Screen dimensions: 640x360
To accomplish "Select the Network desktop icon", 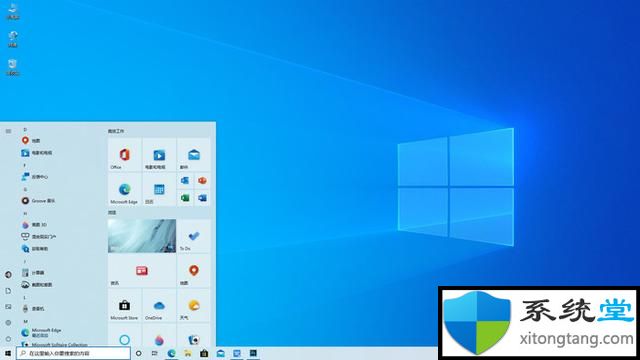I will click(13, 39).
